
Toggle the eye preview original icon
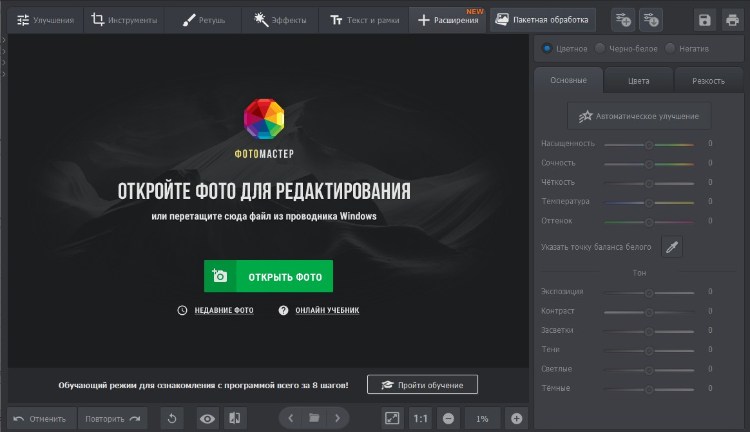[207, 418]
